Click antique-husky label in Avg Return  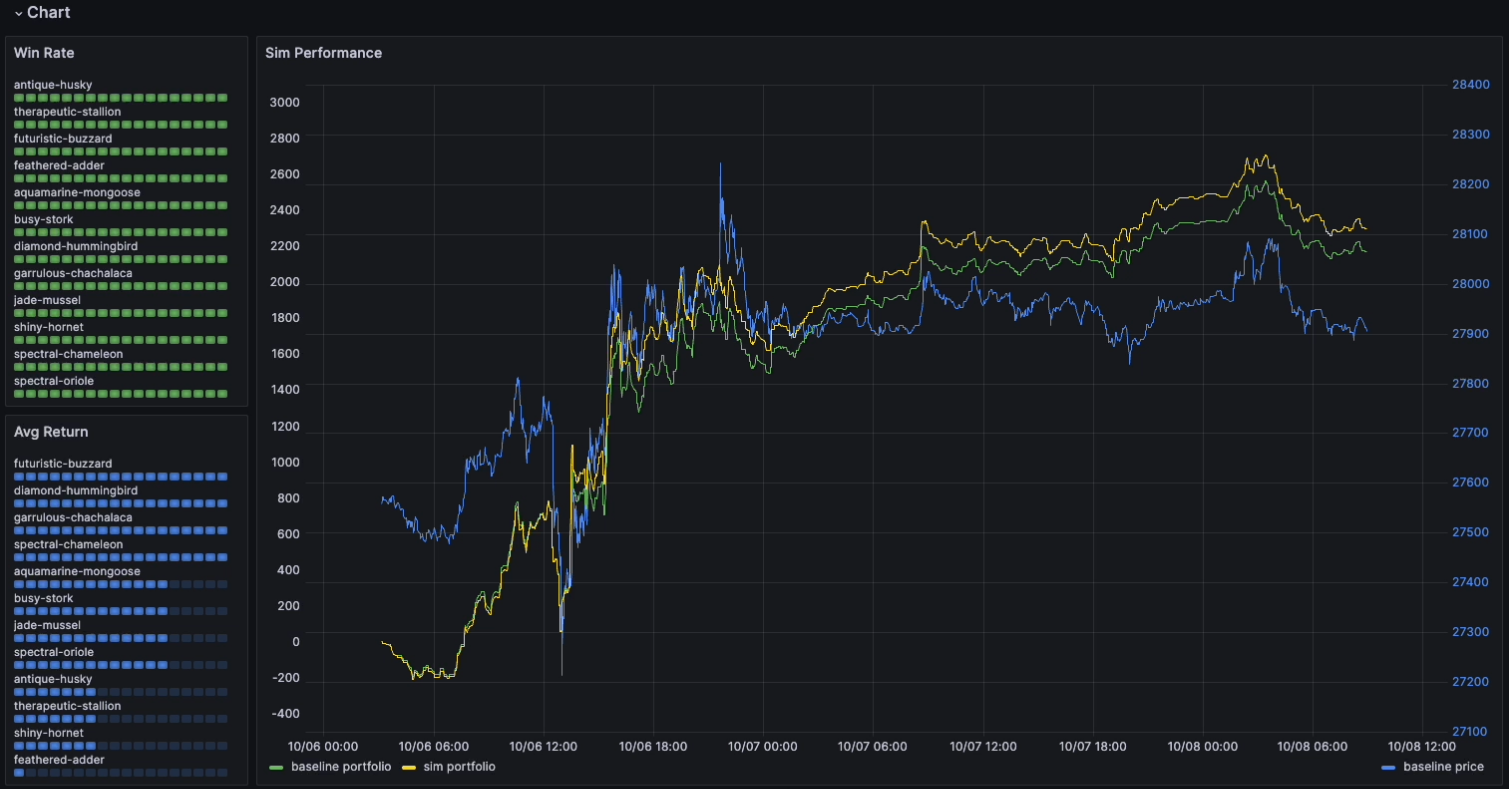pos(53,680)
